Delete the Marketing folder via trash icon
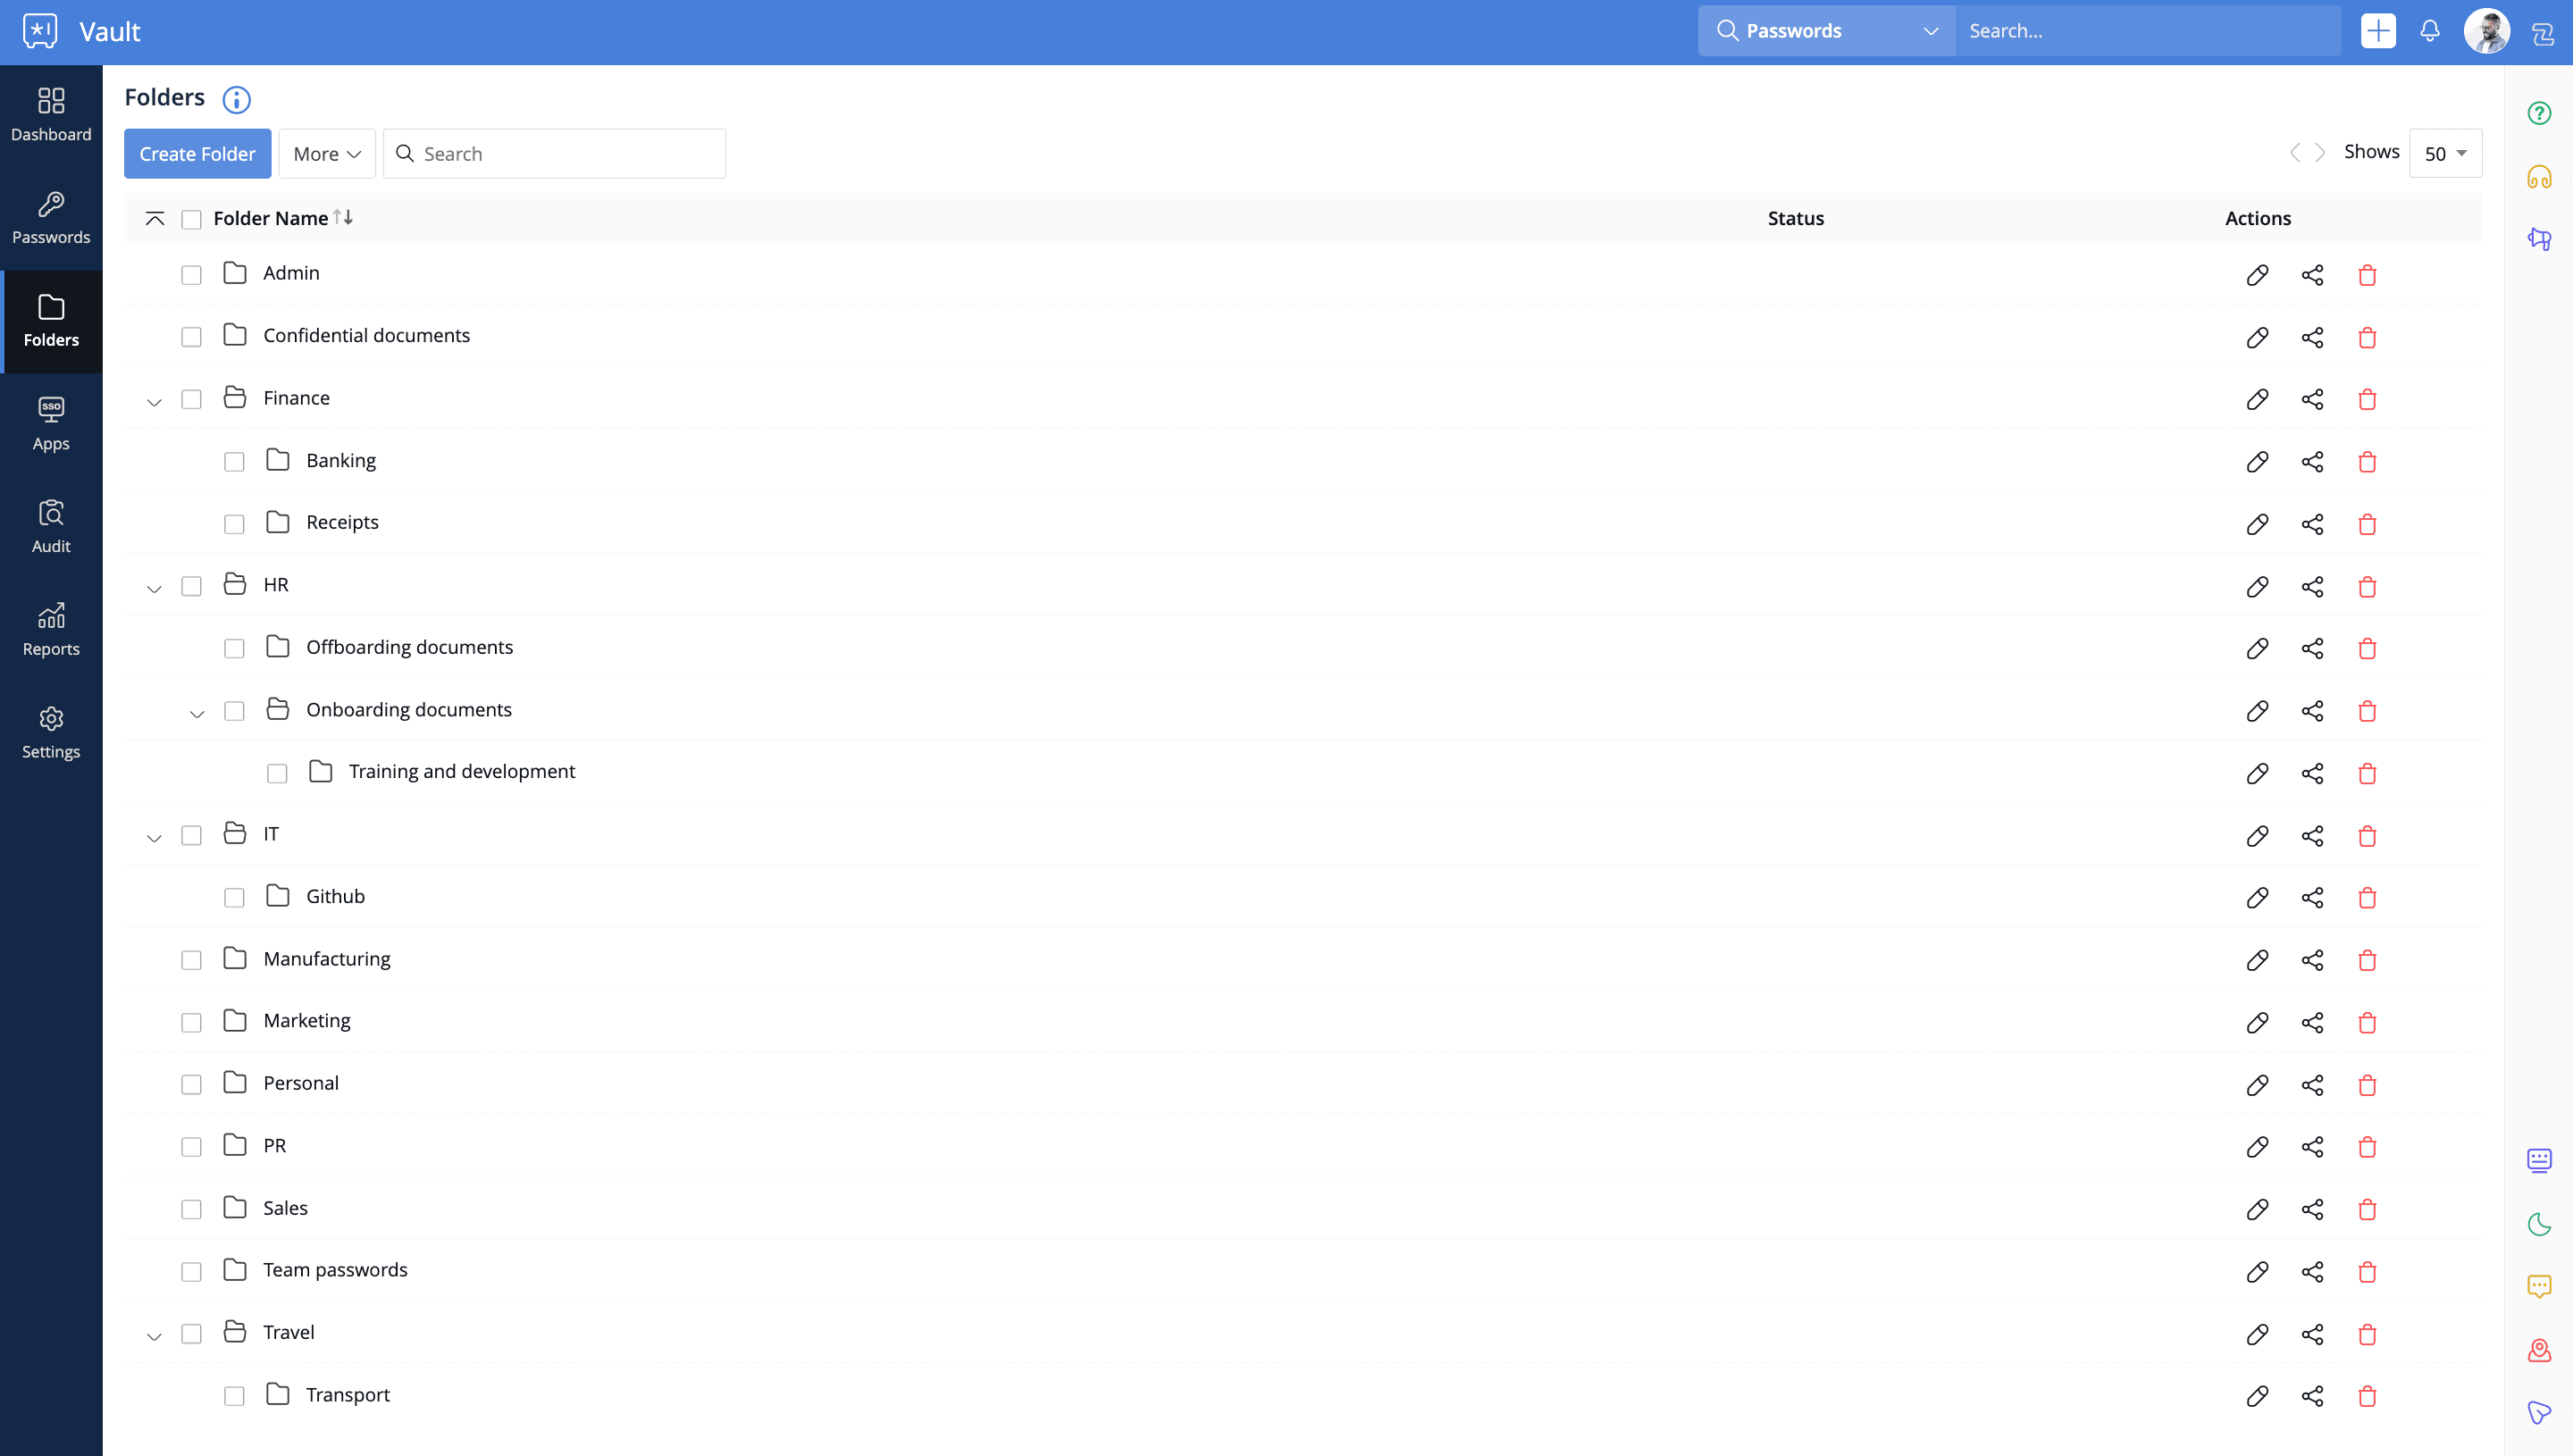Viewport: 2573px width, 1456px height. [2366, 1022]
